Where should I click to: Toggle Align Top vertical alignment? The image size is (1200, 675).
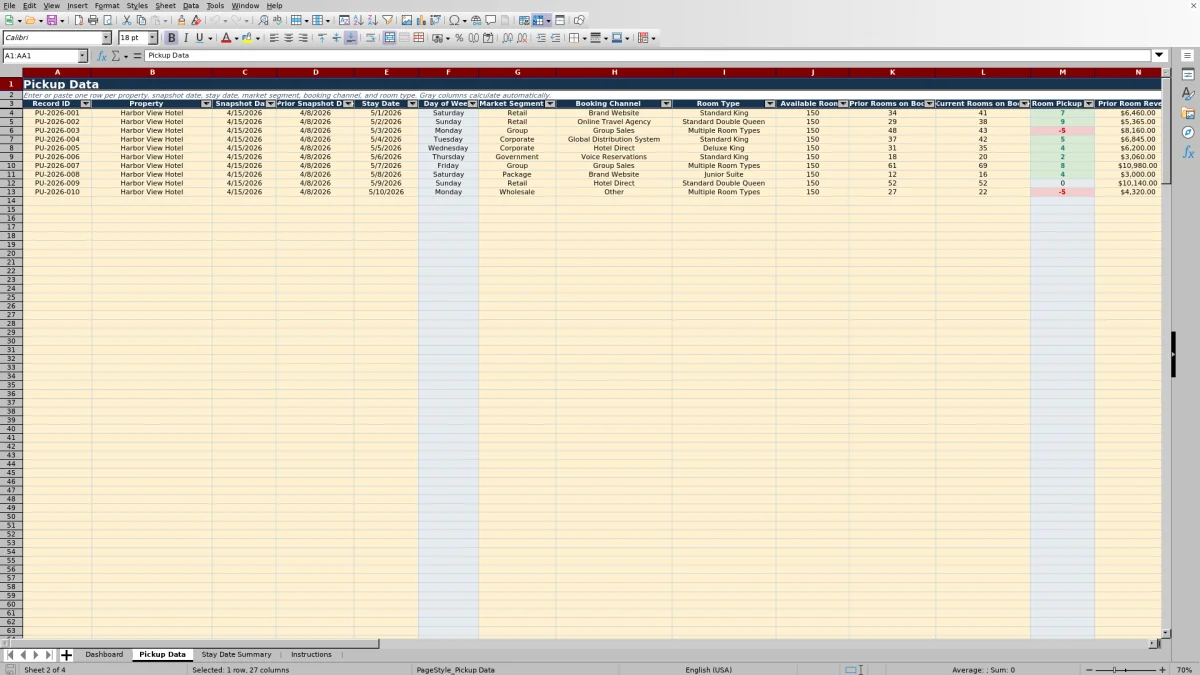(322, 38)
